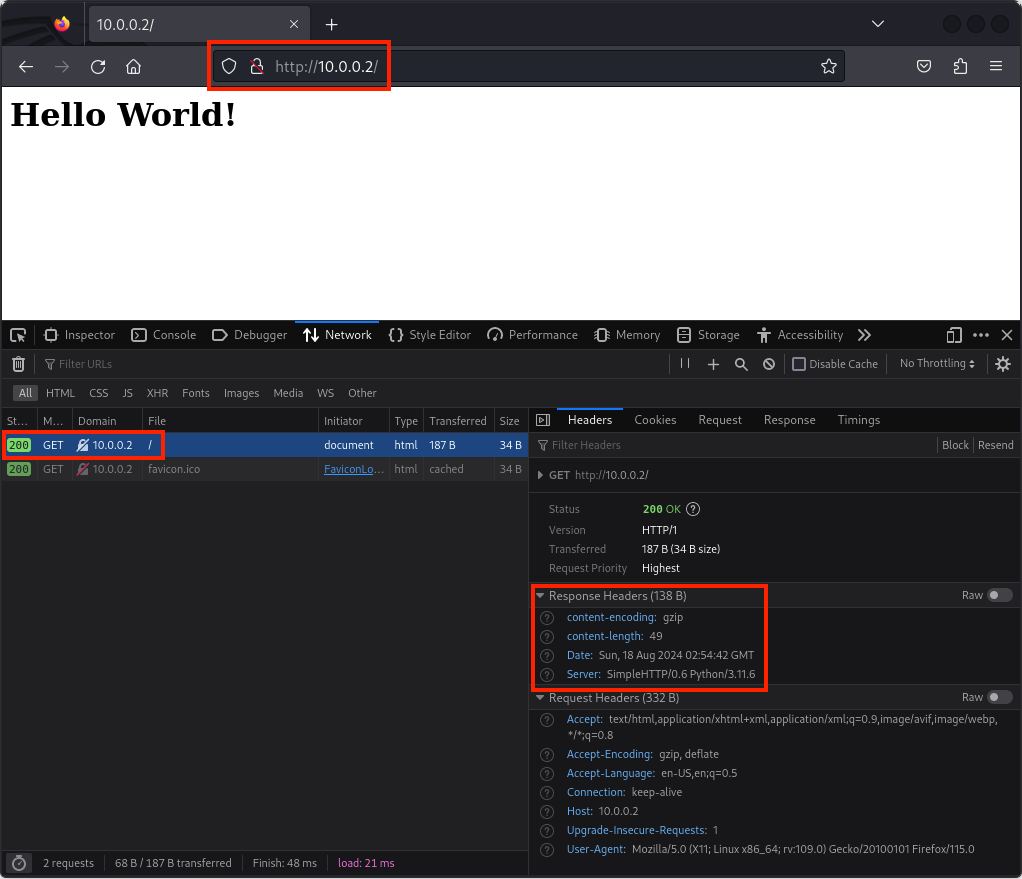The image size is (1022, 879).
Task: Bookmark this page with the star
Action: point(828,66)
